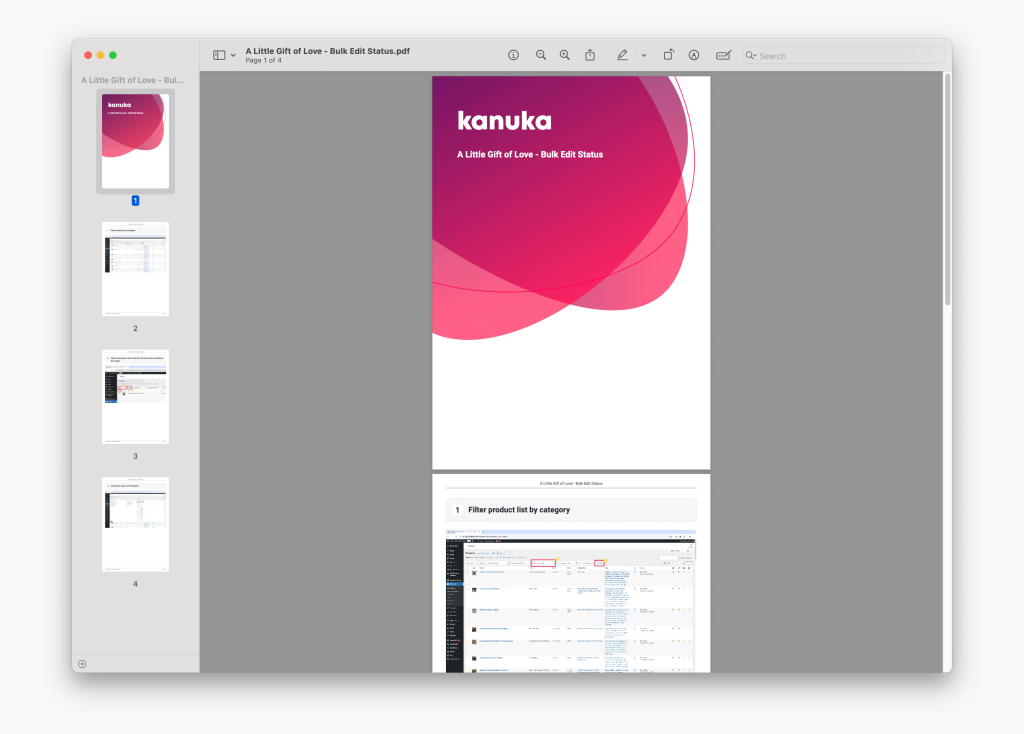
Task: Open the search magnifier options
Action: point(751,56)
